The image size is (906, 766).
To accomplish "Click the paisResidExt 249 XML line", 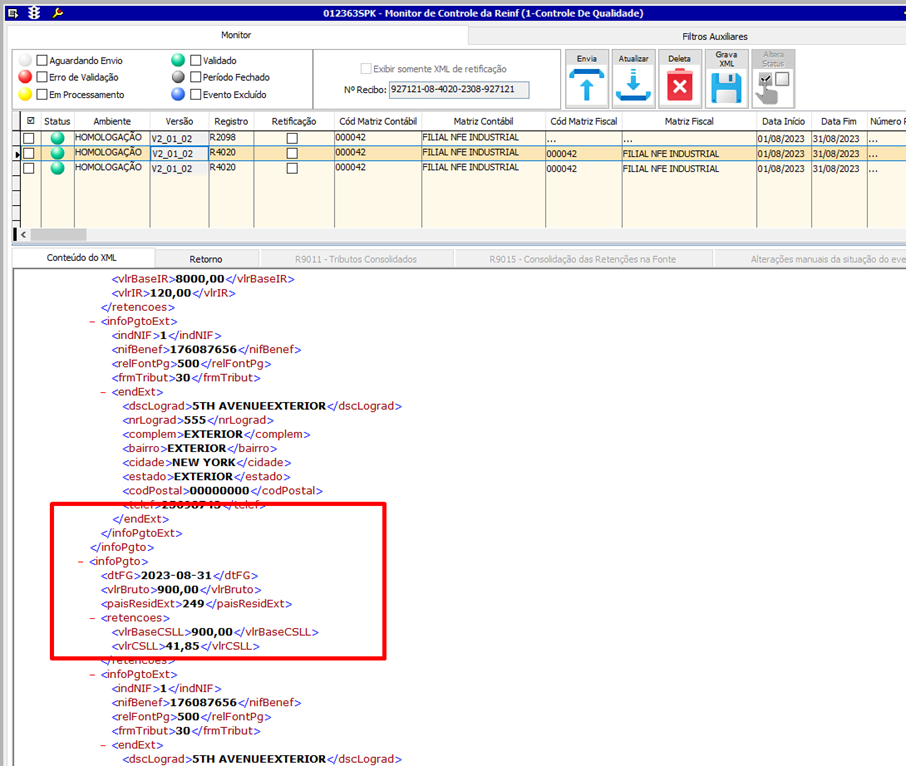I will pos(196,604).
